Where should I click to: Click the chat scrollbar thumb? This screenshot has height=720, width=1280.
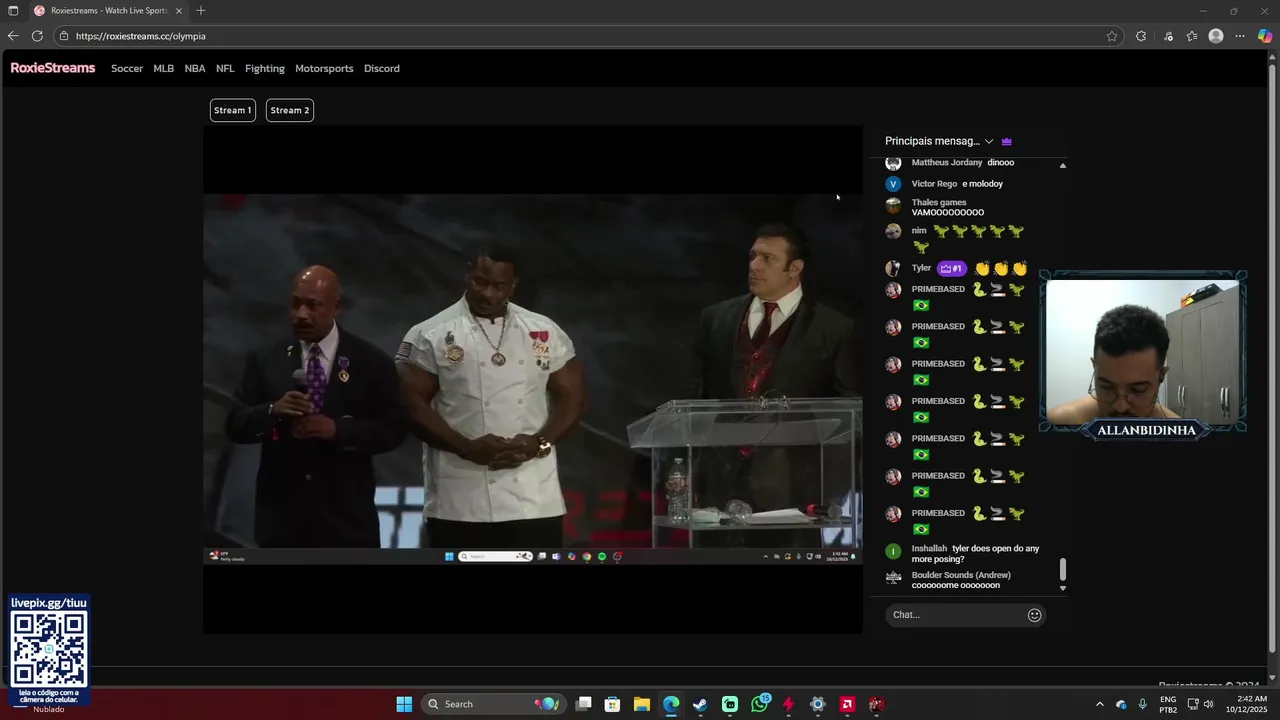pos(1062,570)
